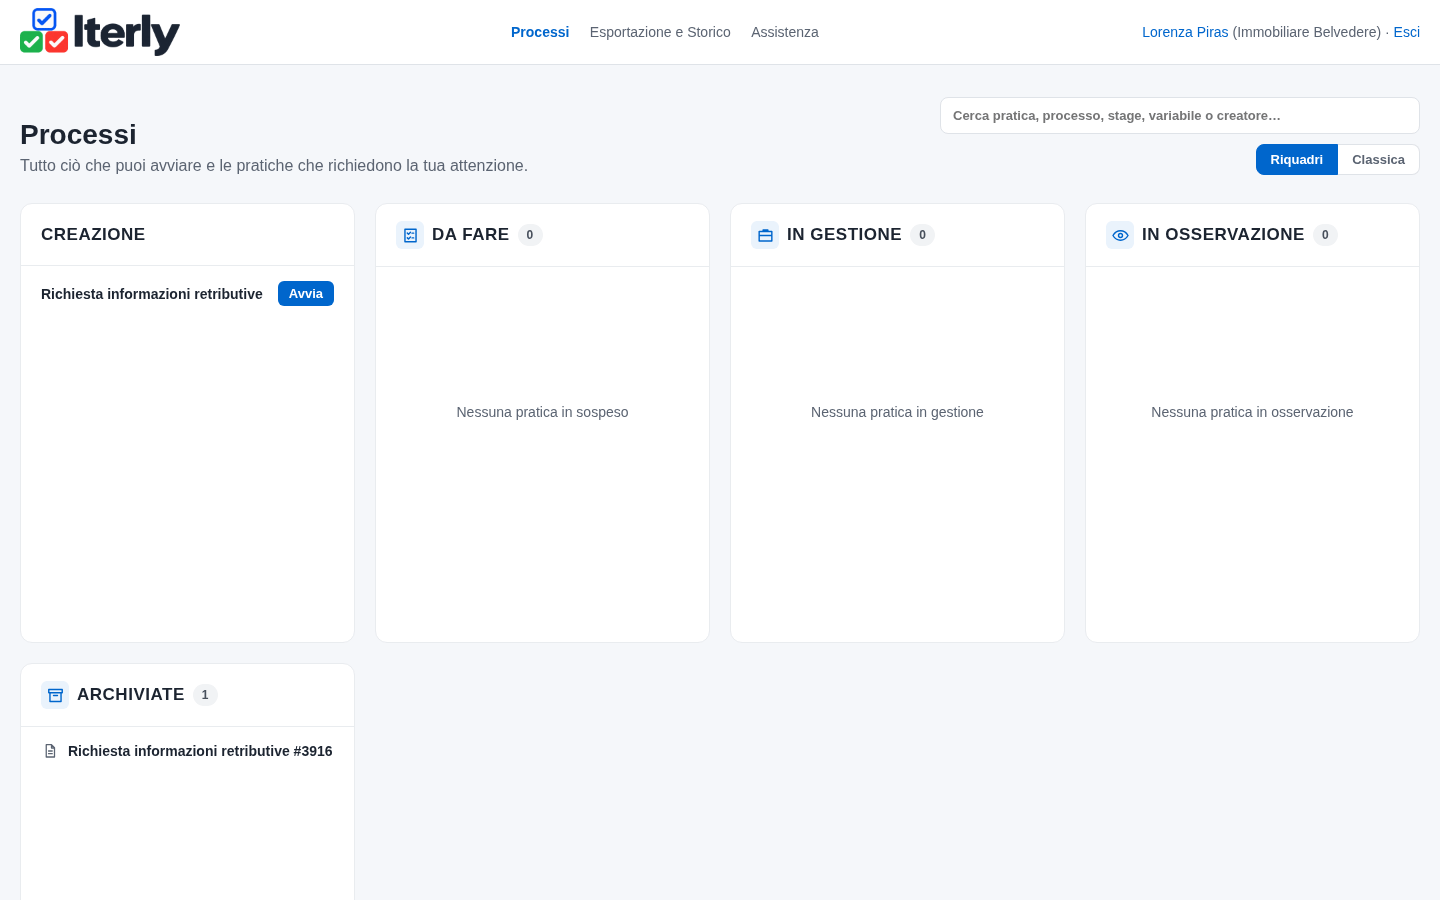
Task: Click the DA FARE heading
Action: 470,234
